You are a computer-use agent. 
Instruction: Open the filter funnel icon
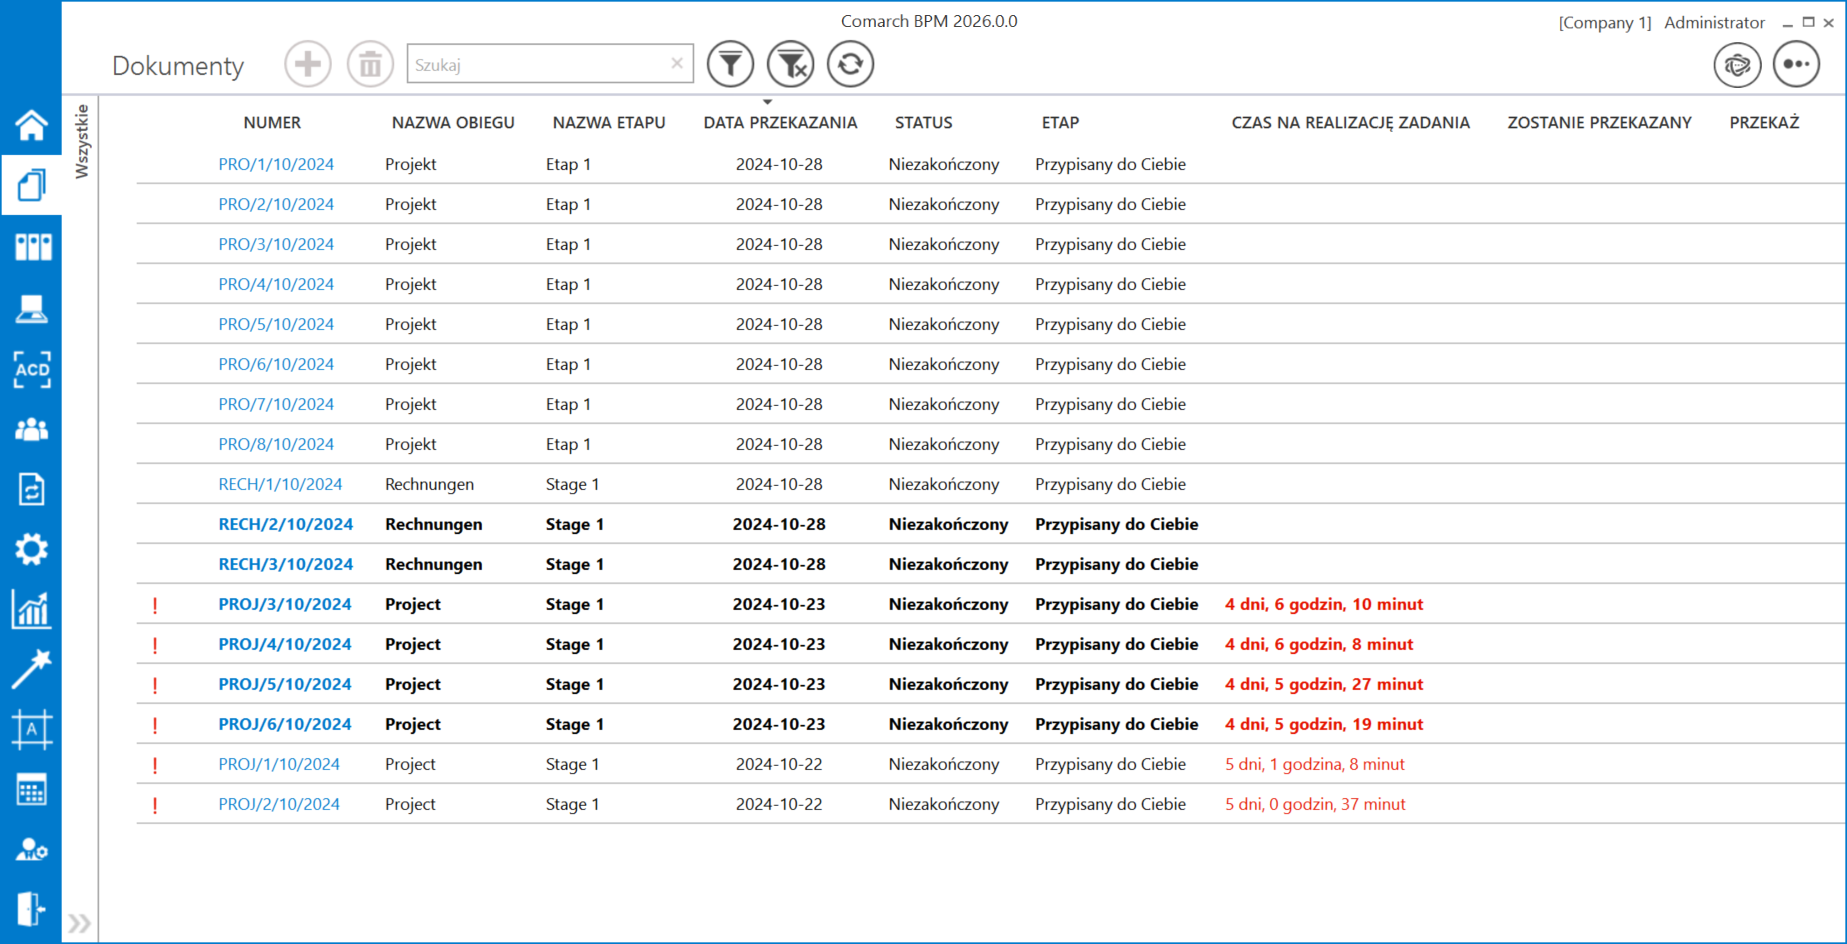tap(730, 65)
